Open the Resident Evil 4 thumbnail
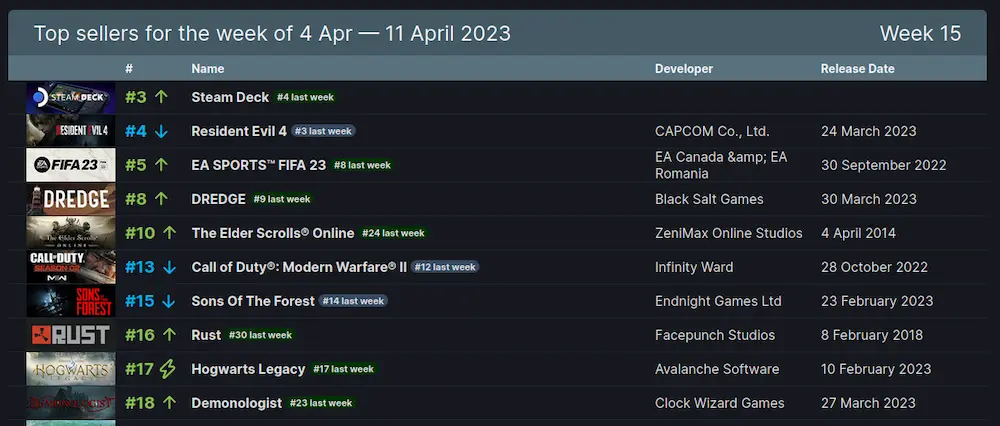This screenshot has height=426, width=1000. pyautogui.click(x=71, y=131)
